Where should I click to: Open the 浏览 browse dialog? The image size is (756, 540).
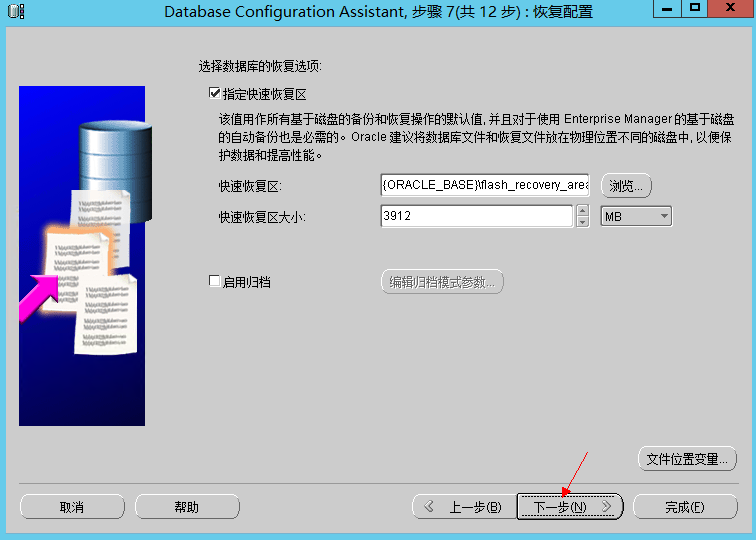(626, 185)
